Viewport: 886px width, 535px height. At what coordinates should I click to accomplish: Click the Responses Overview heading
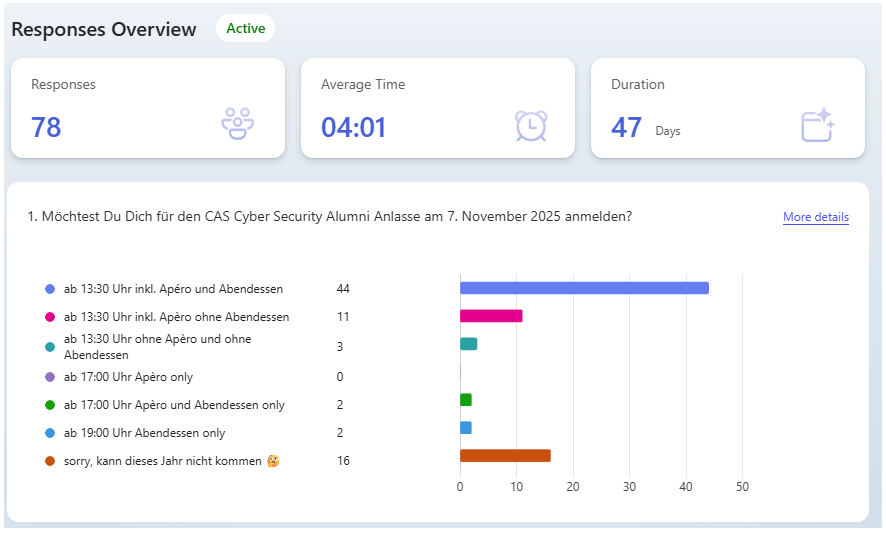(104, 29)
